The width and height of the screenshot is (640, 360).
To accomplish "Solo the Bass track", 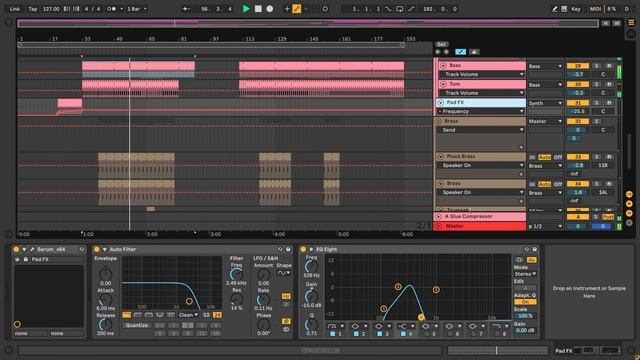I will point(596,66).
